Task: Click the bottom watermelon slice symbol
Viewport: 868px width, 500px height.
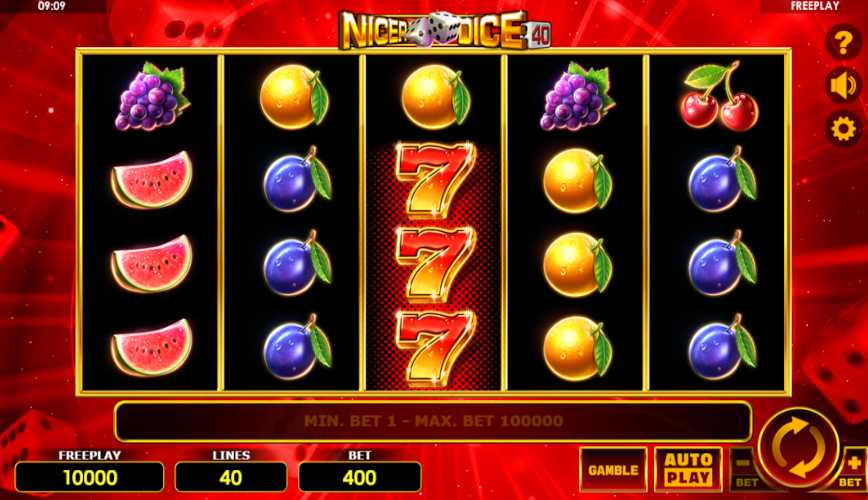Action: pos(151,347)
